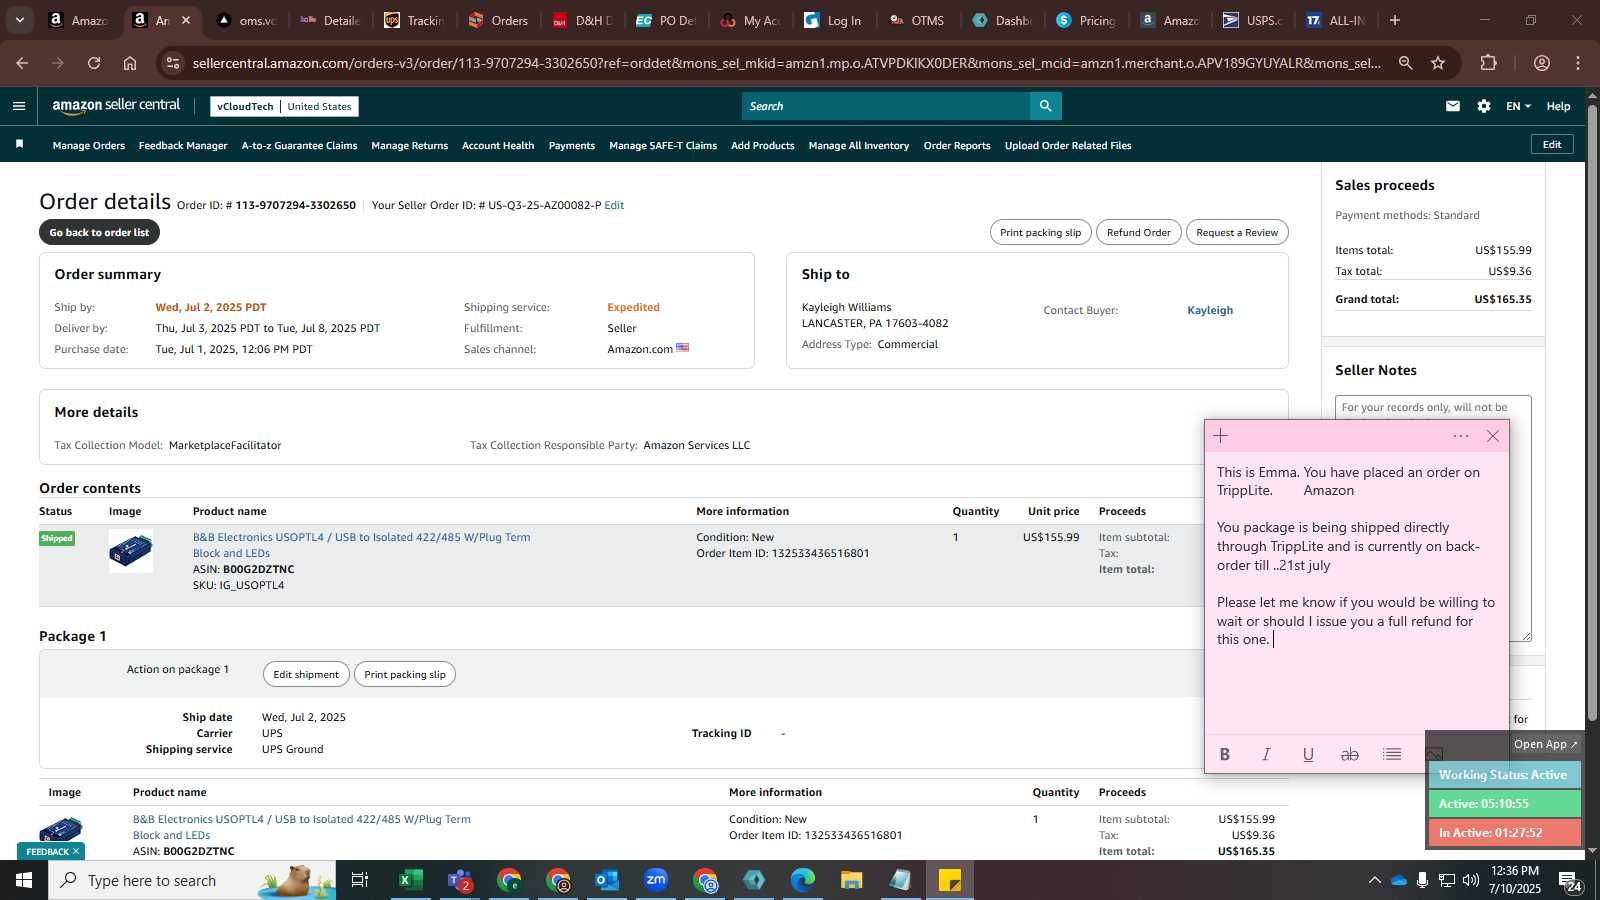Close the pink sticky note

[1493, 436]
